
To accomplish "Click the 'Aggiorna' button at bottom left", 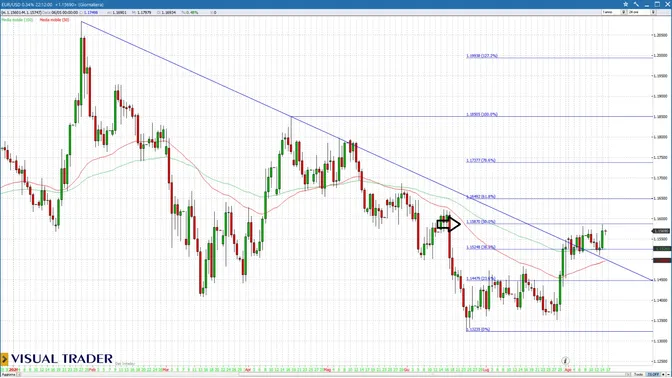I will [x=9, y=375].
